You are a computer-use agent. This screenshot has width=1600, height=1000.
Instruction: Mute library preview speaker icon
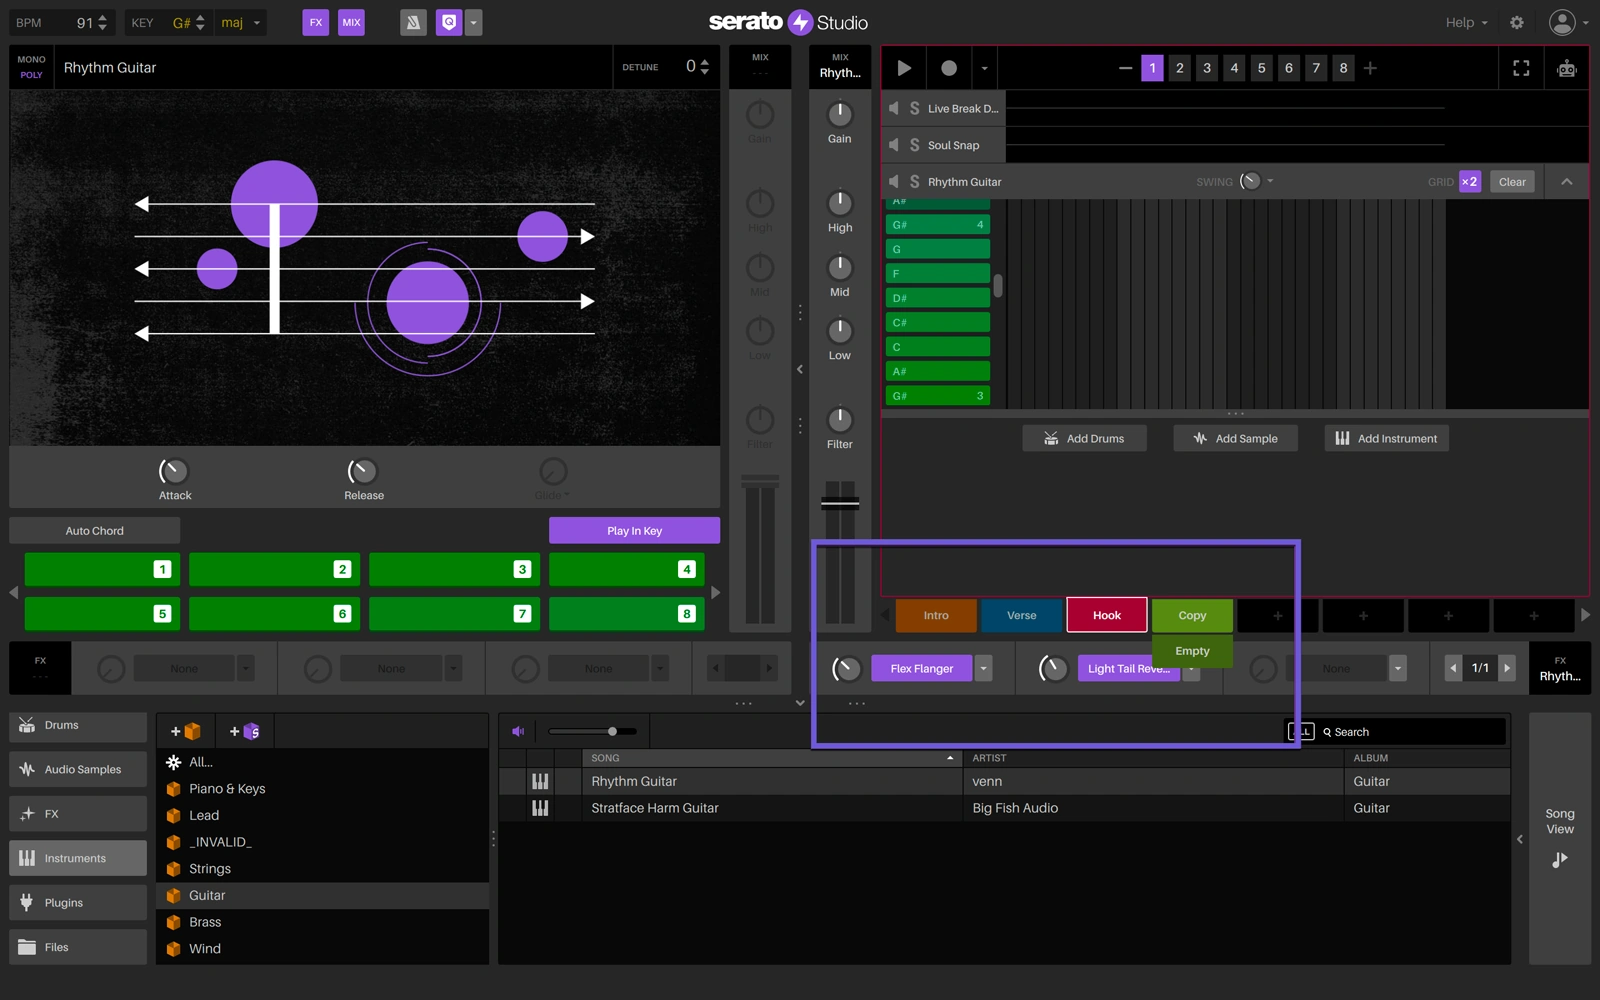click(x=518, y=731)
